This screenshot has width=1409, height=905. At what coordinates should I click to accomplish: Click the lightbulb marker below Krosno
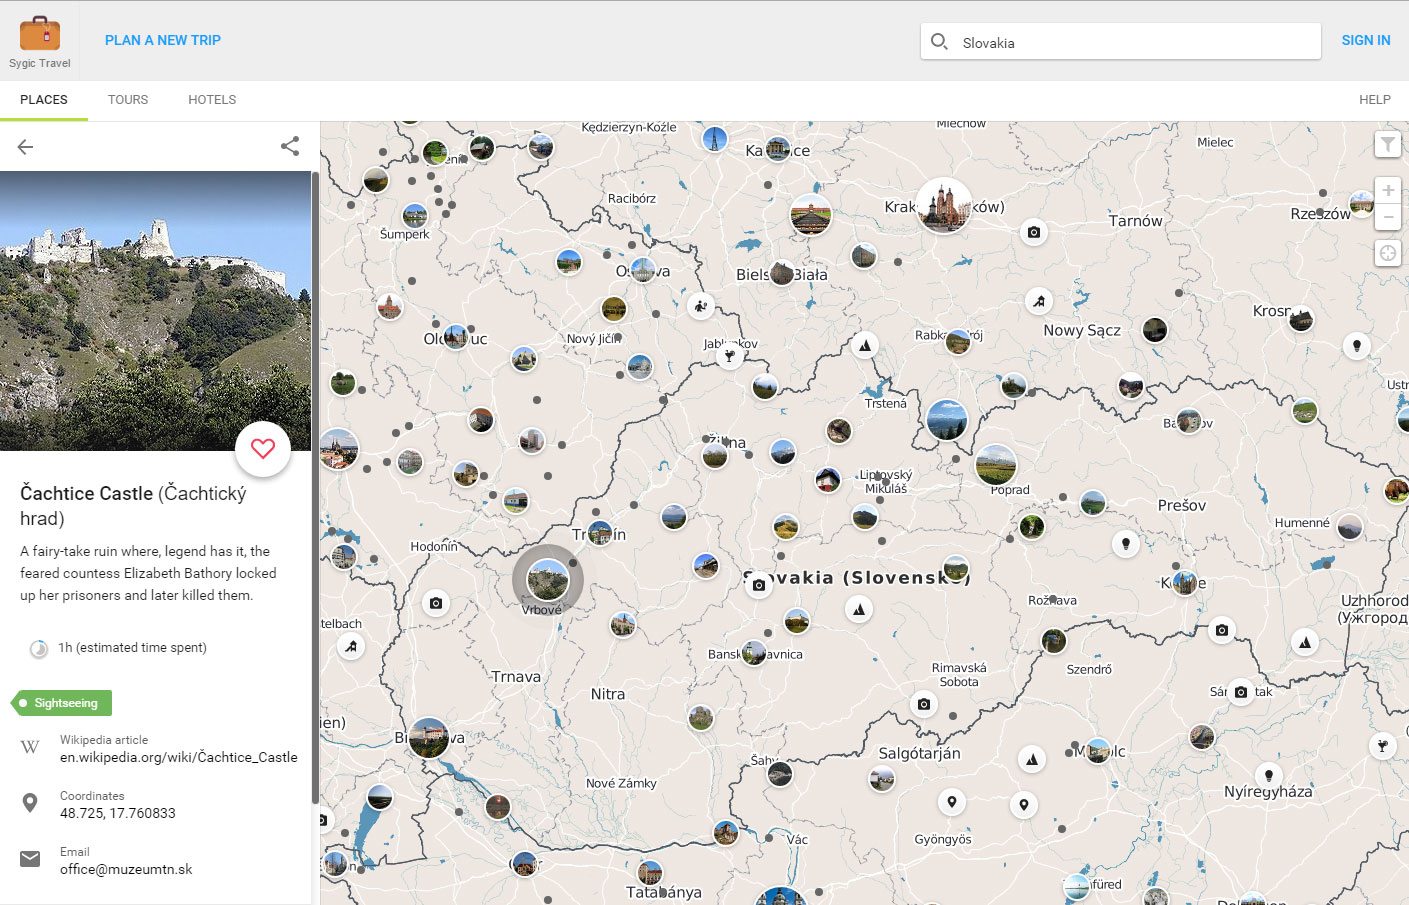pos(1356,346)
